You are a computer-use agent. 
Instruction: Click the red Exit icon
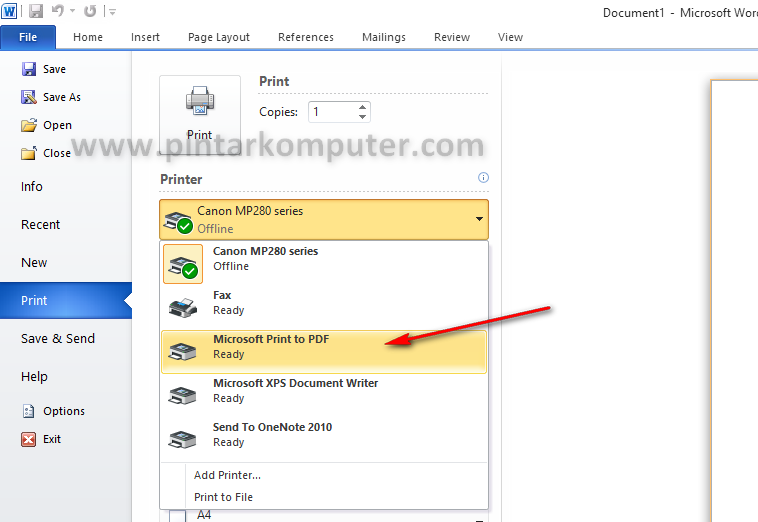29,439
